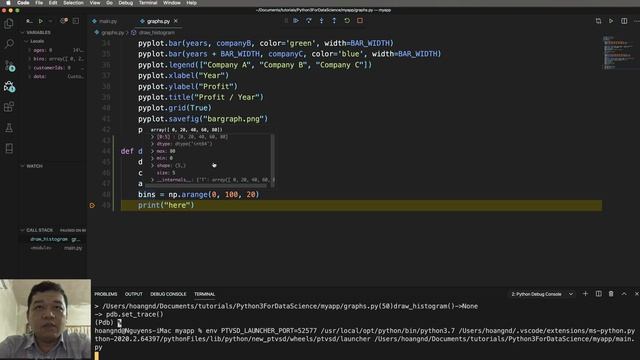Split the editor to the right
Image resolution: width=640 pixels, height=360 pixels.
[x=624, y=21]
